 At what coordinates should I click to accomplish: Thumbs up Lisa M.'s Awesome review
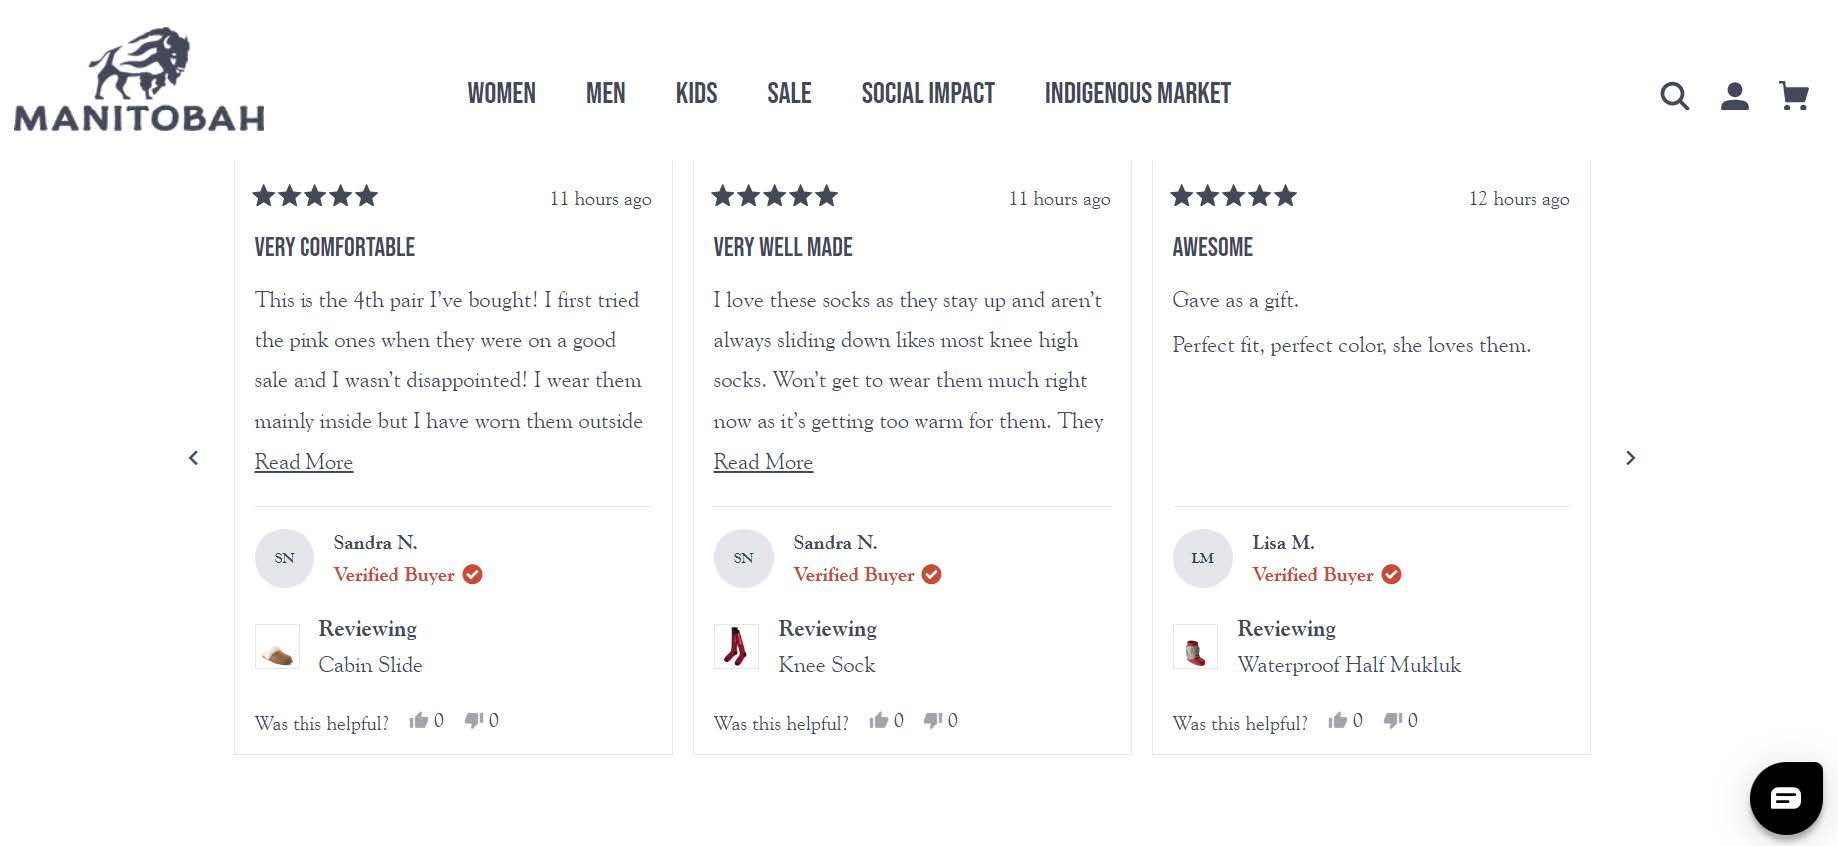pyautogui.click(x=1340, y=719)
